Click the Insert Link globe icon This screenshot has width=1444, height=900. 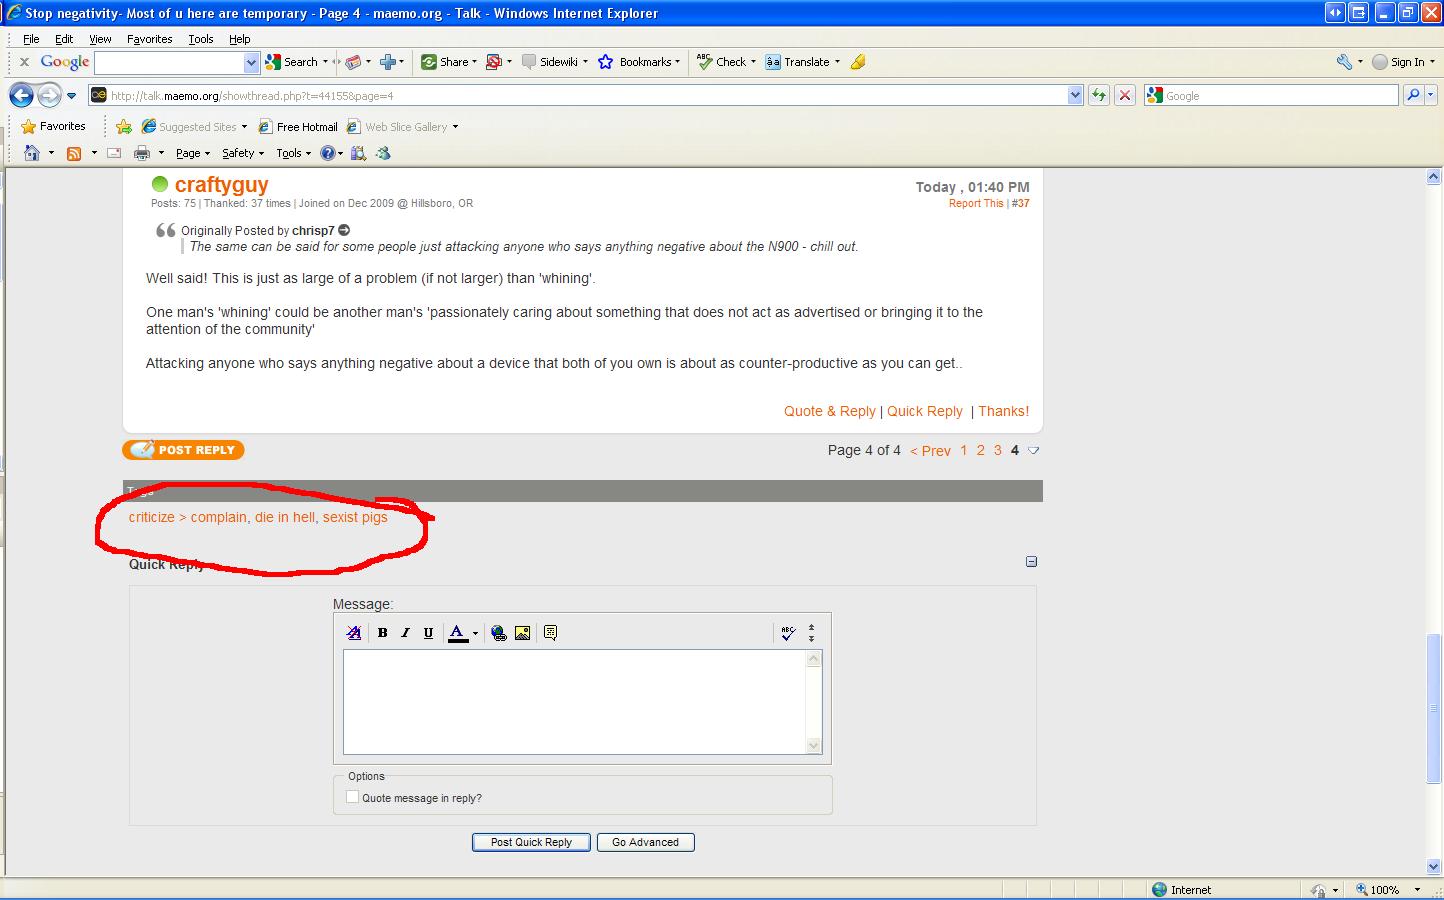499,633
